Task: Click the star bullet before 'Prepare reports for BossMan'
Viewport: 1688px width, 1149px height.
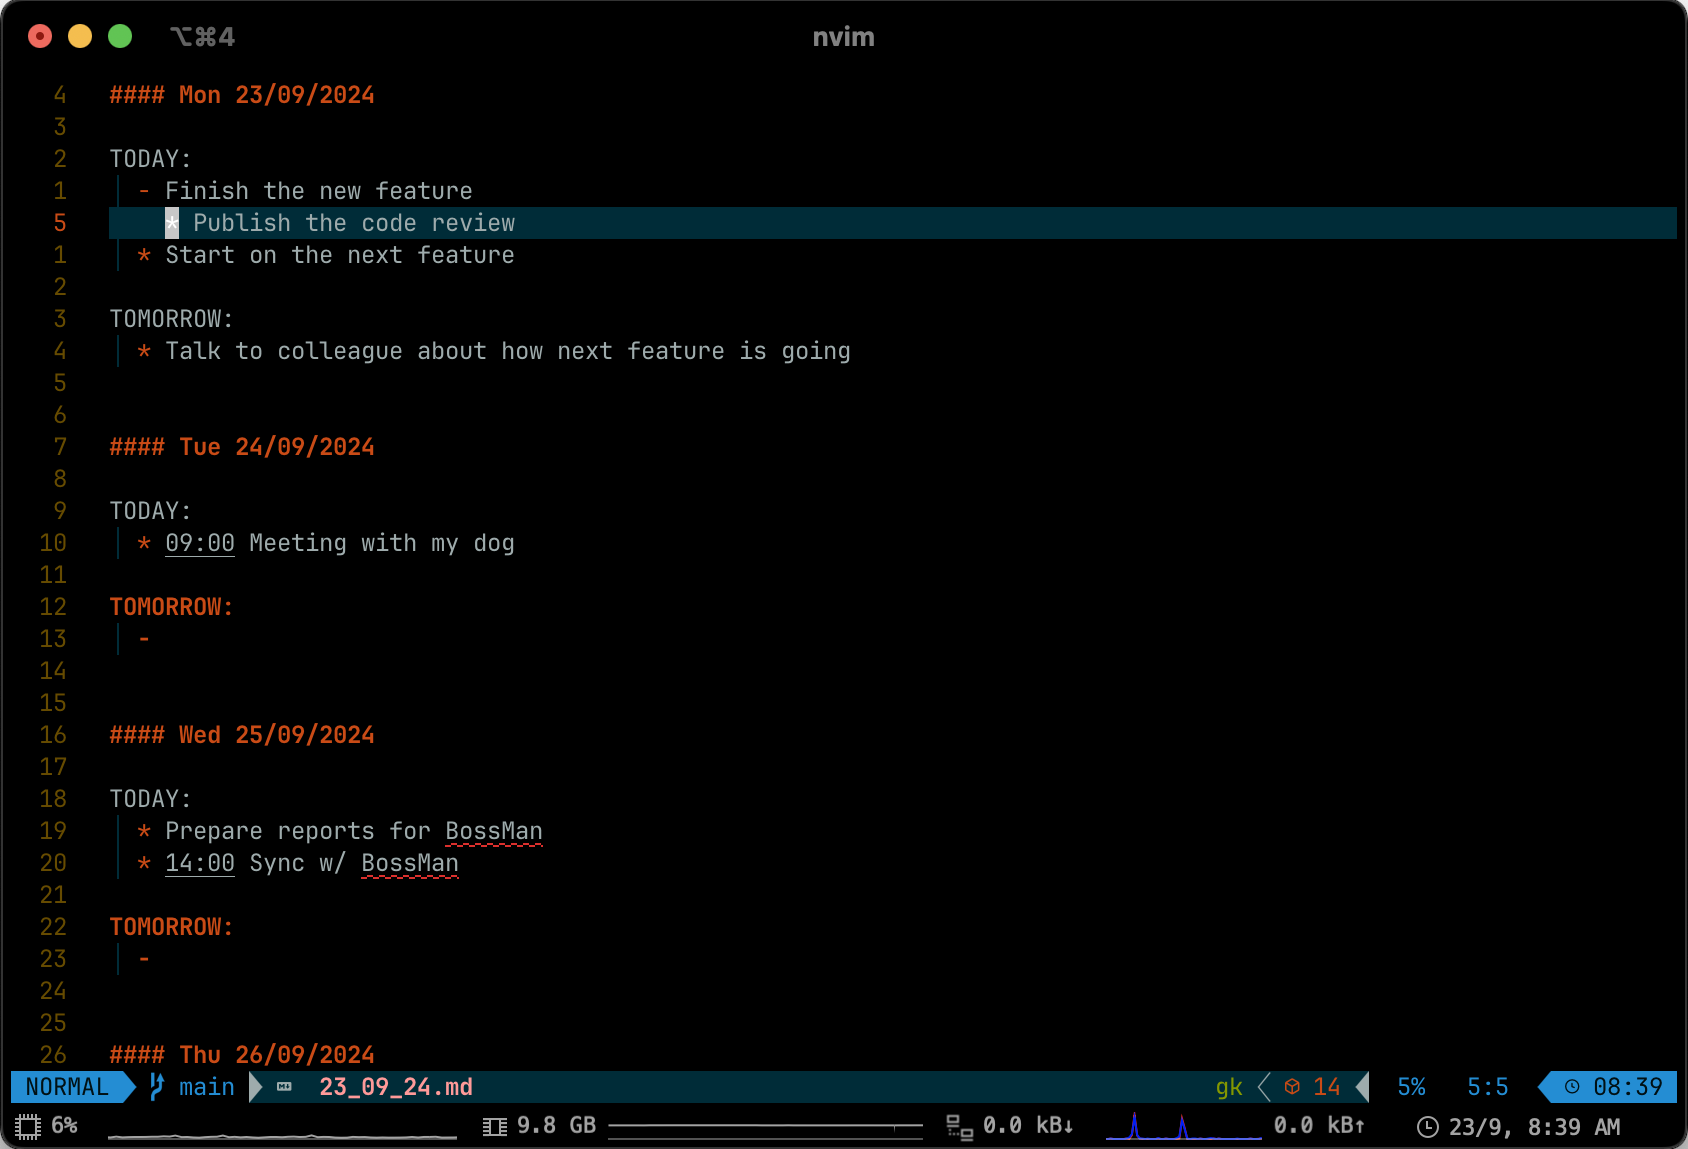Action: pos(145,831)
